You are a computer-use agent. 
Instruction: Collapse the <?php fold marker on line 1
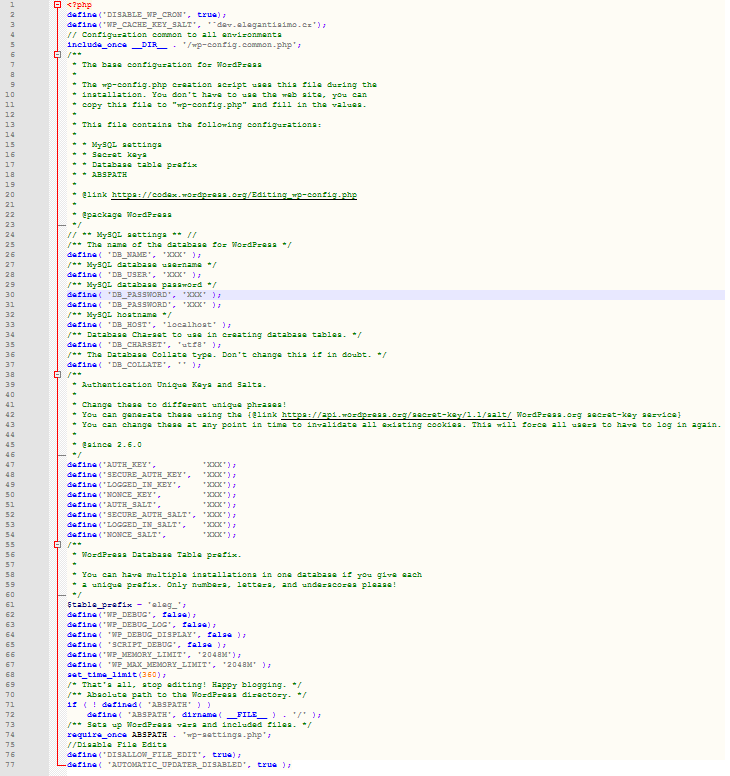(57, 5)
